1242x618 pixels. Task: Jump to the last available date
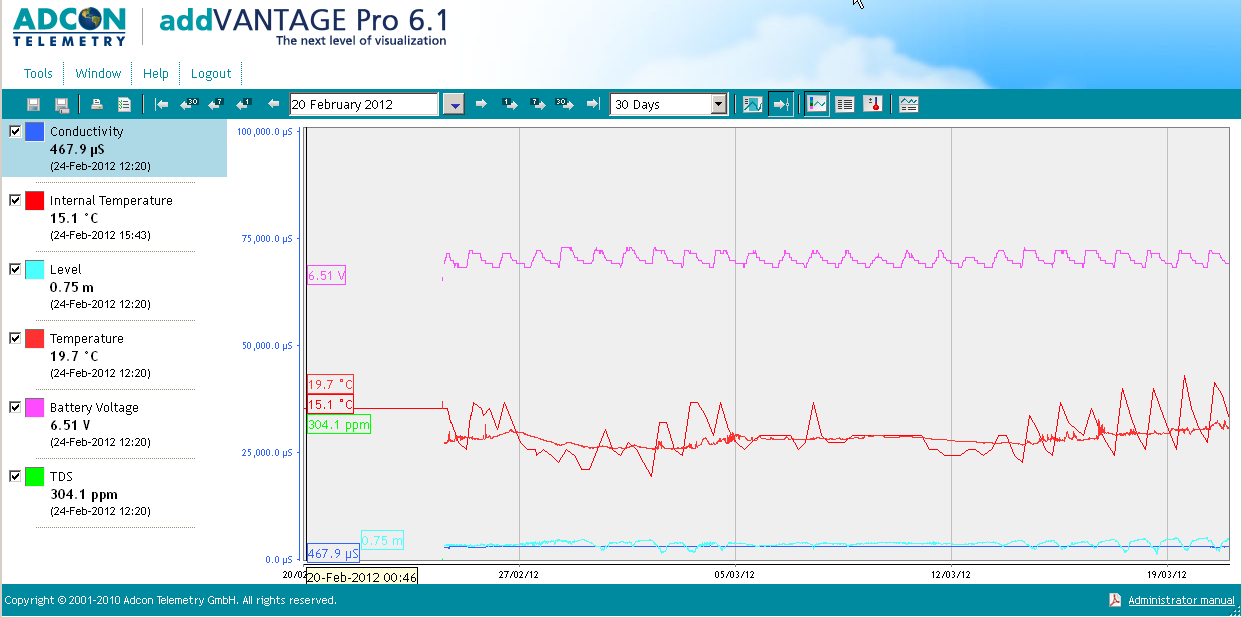[x=593, y=104]
